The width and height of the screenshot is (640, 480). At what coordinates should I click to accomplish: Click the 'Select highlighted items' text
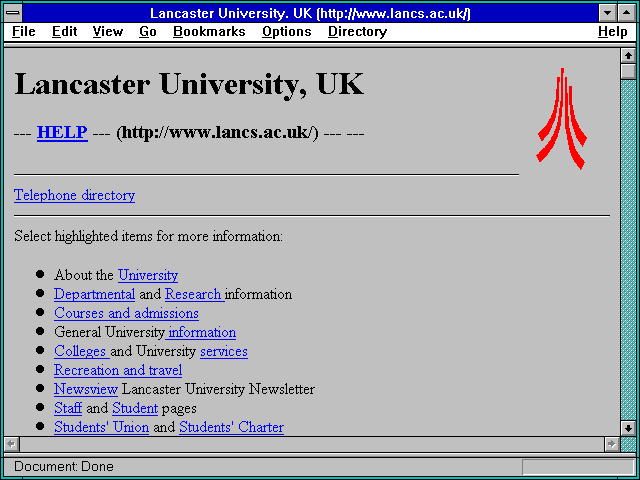(148, 236)
